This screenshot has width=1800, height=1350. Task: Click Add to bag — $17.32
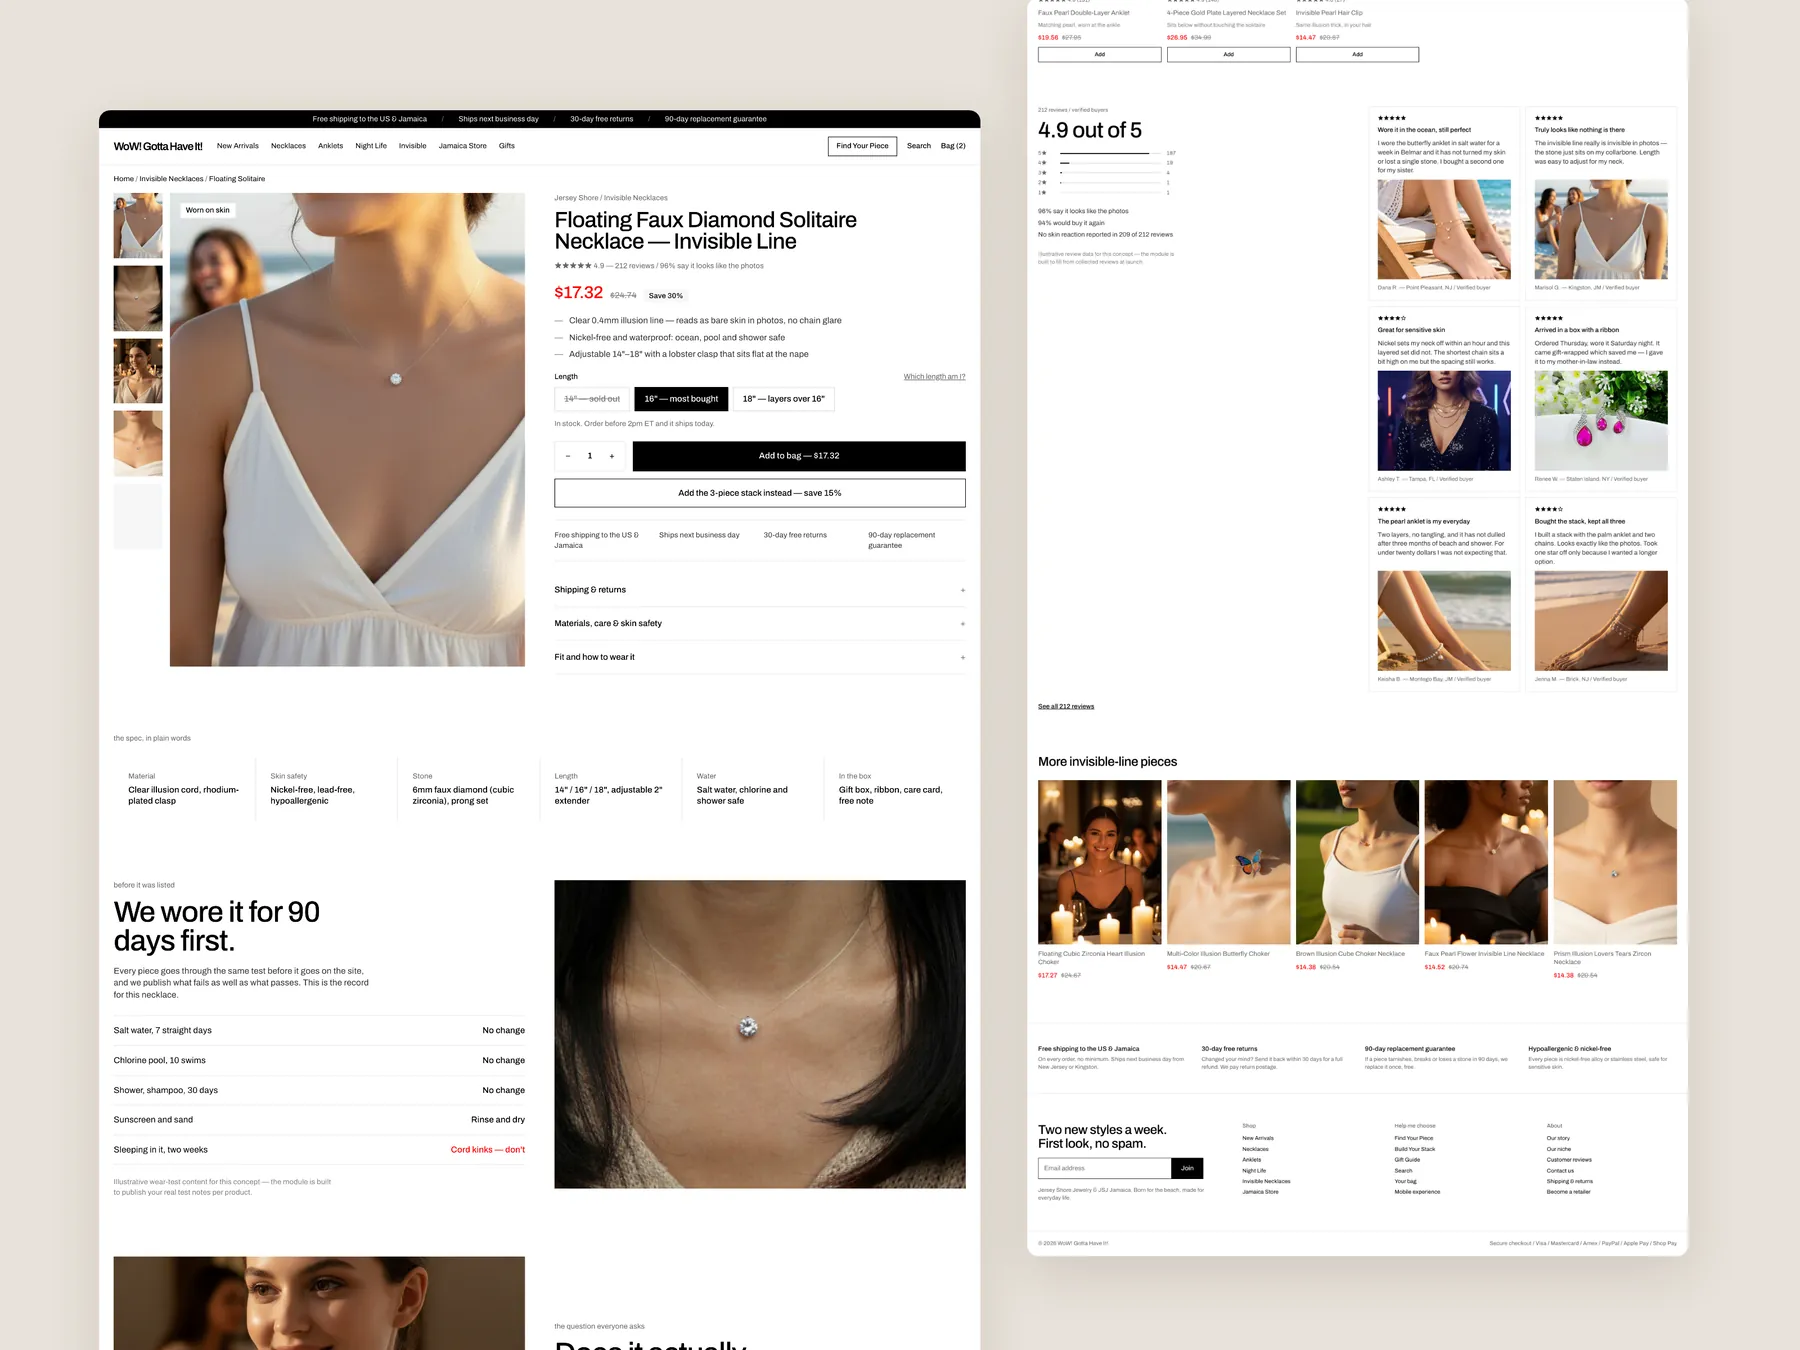[799, 456]
